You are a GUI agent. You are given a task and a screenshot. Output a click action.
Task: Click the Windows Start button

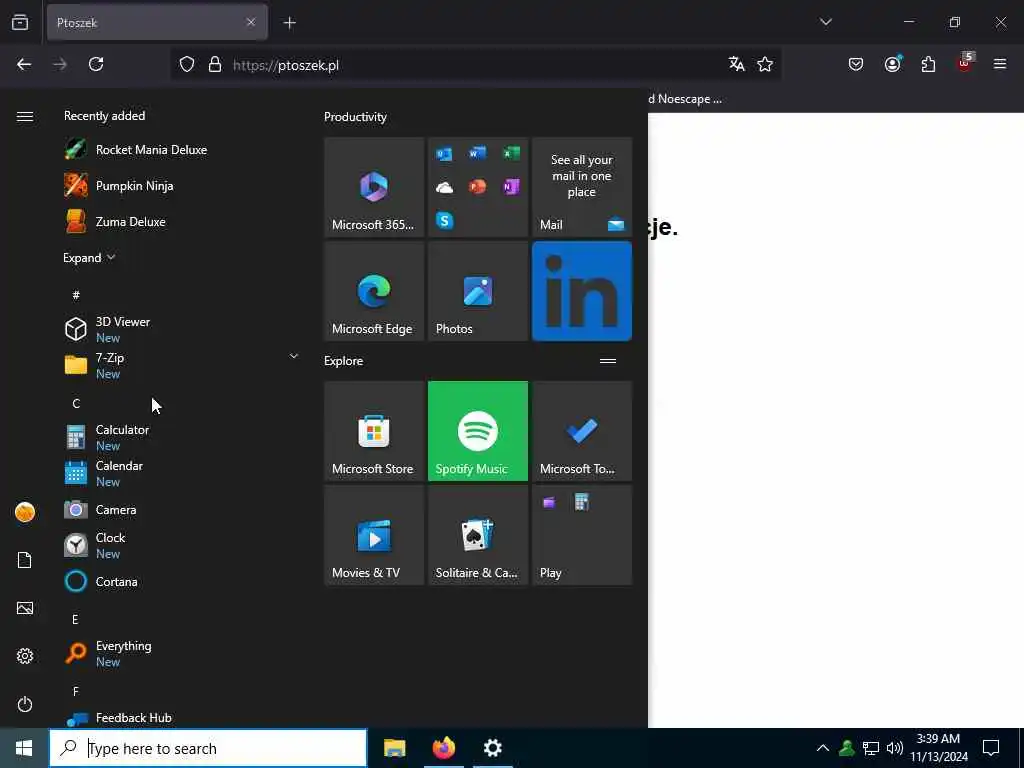(24, 748)
